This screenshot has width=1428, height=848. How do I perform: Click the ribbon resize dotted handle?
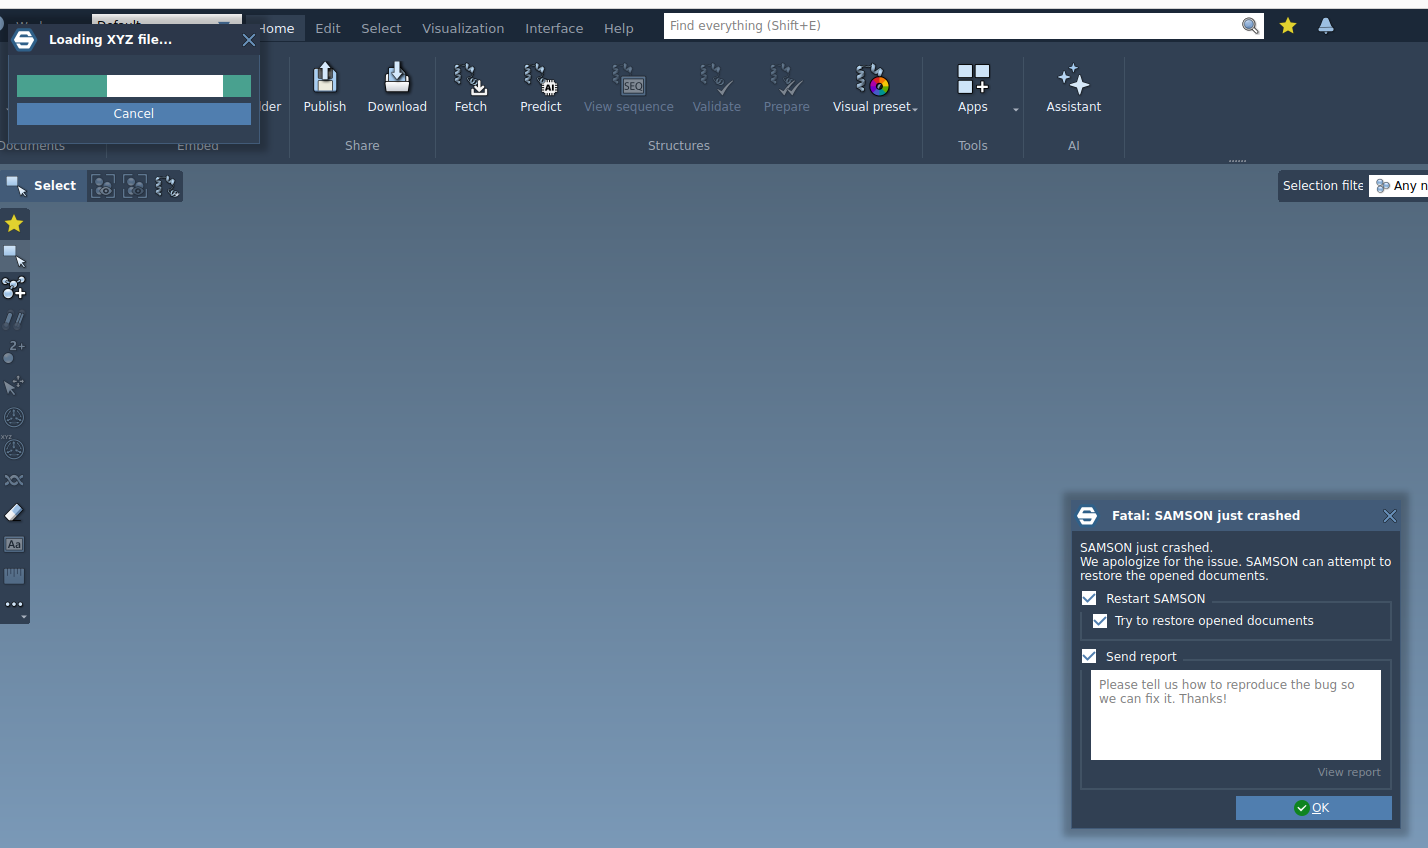1237,161
